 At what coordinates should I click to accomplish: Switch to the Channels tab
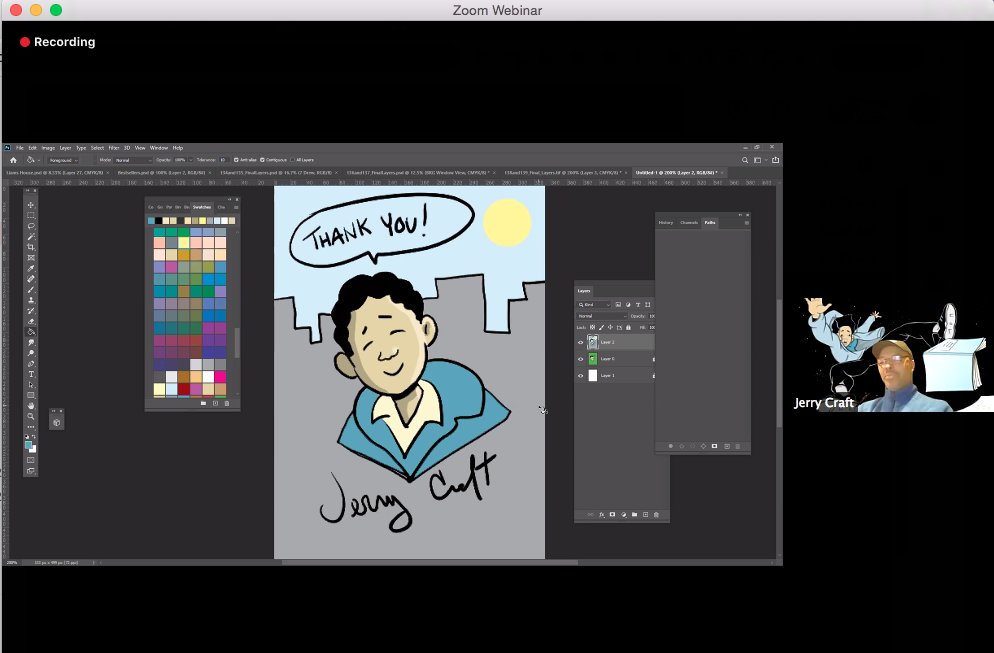(688, 223)
